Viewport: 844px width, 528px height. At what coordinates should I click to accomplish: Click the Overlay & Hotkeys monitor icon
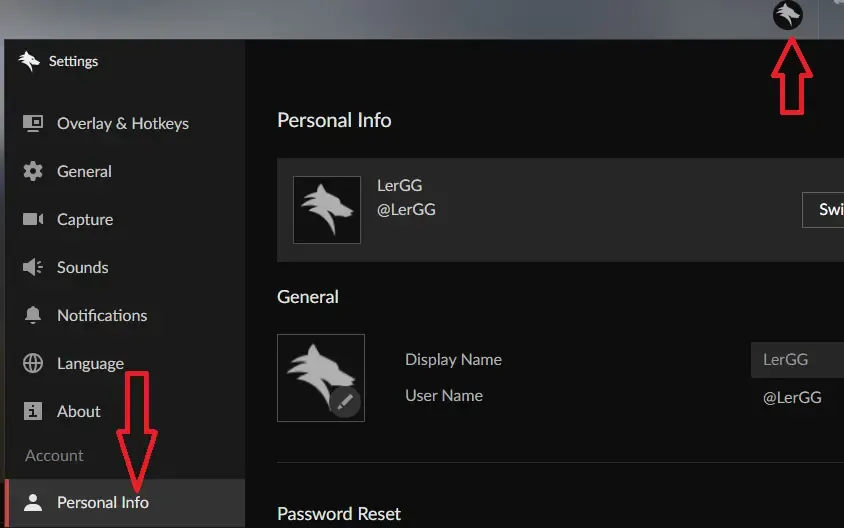pyautogui.click(x=33, y=123)
